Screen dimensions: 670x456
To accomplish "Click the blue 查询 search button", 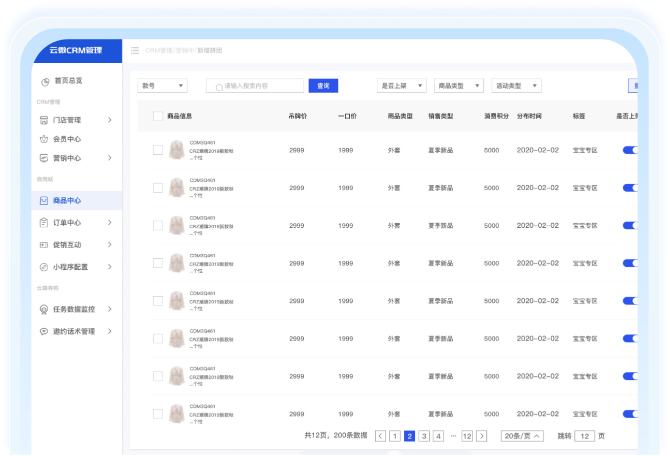I will [323, 86].
